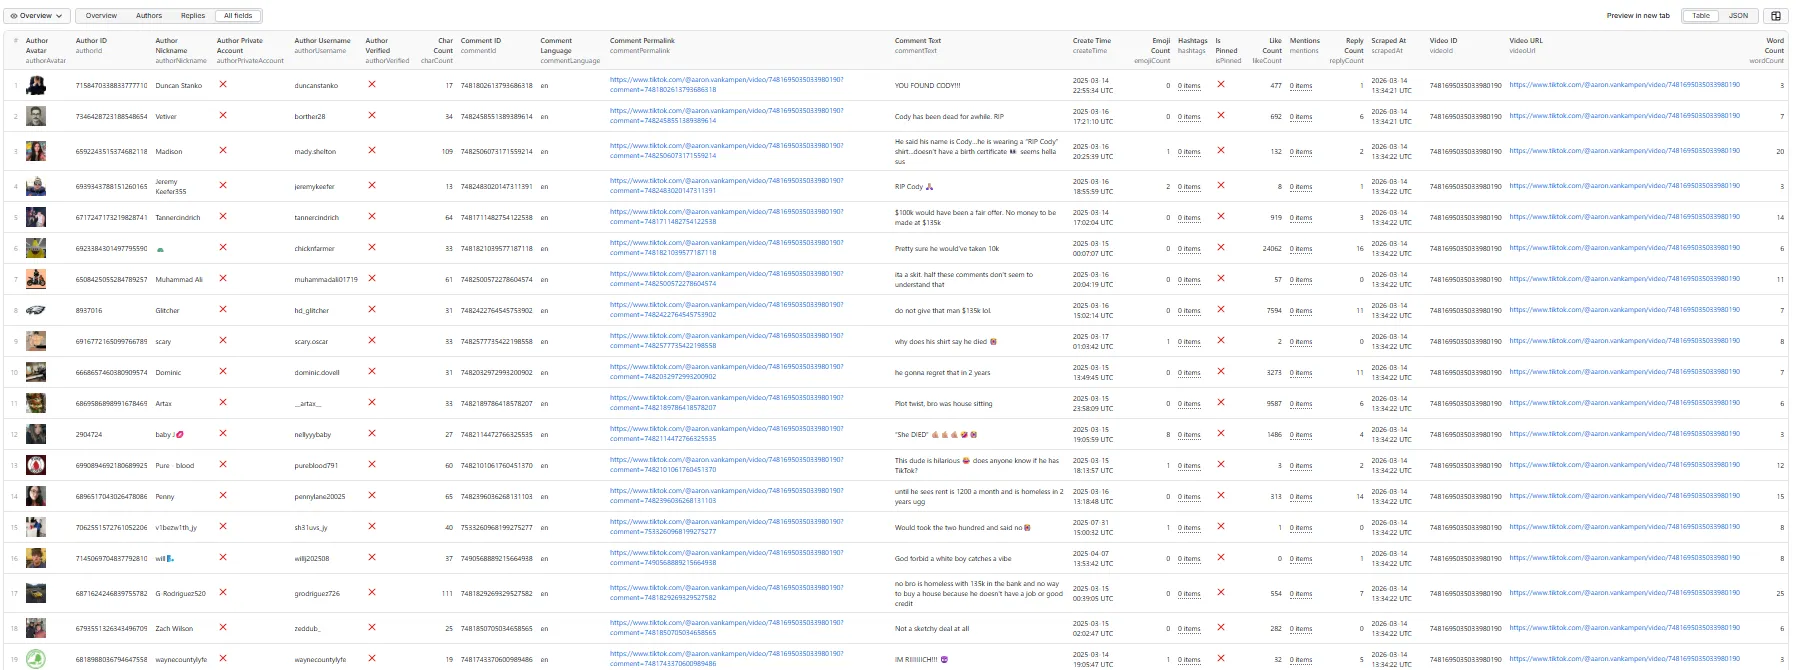Open comment permalink in Duncan Stanko row
The width and height of the screenshot is (1796, 670).
(726, 85)
